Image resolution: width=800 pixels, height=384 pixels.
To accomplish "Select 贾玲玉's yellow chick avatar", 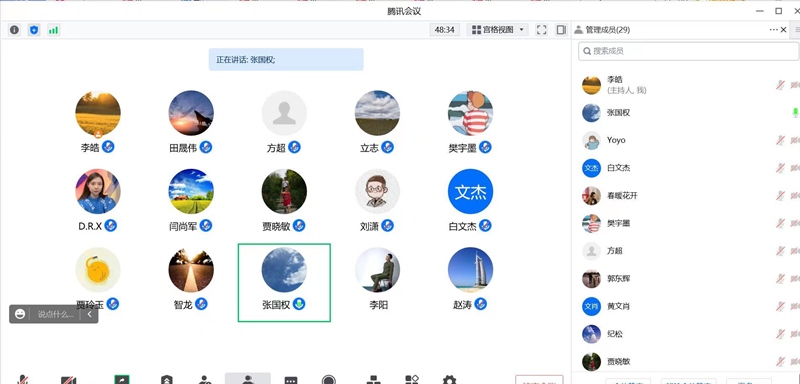I will (x=98, y=270).
